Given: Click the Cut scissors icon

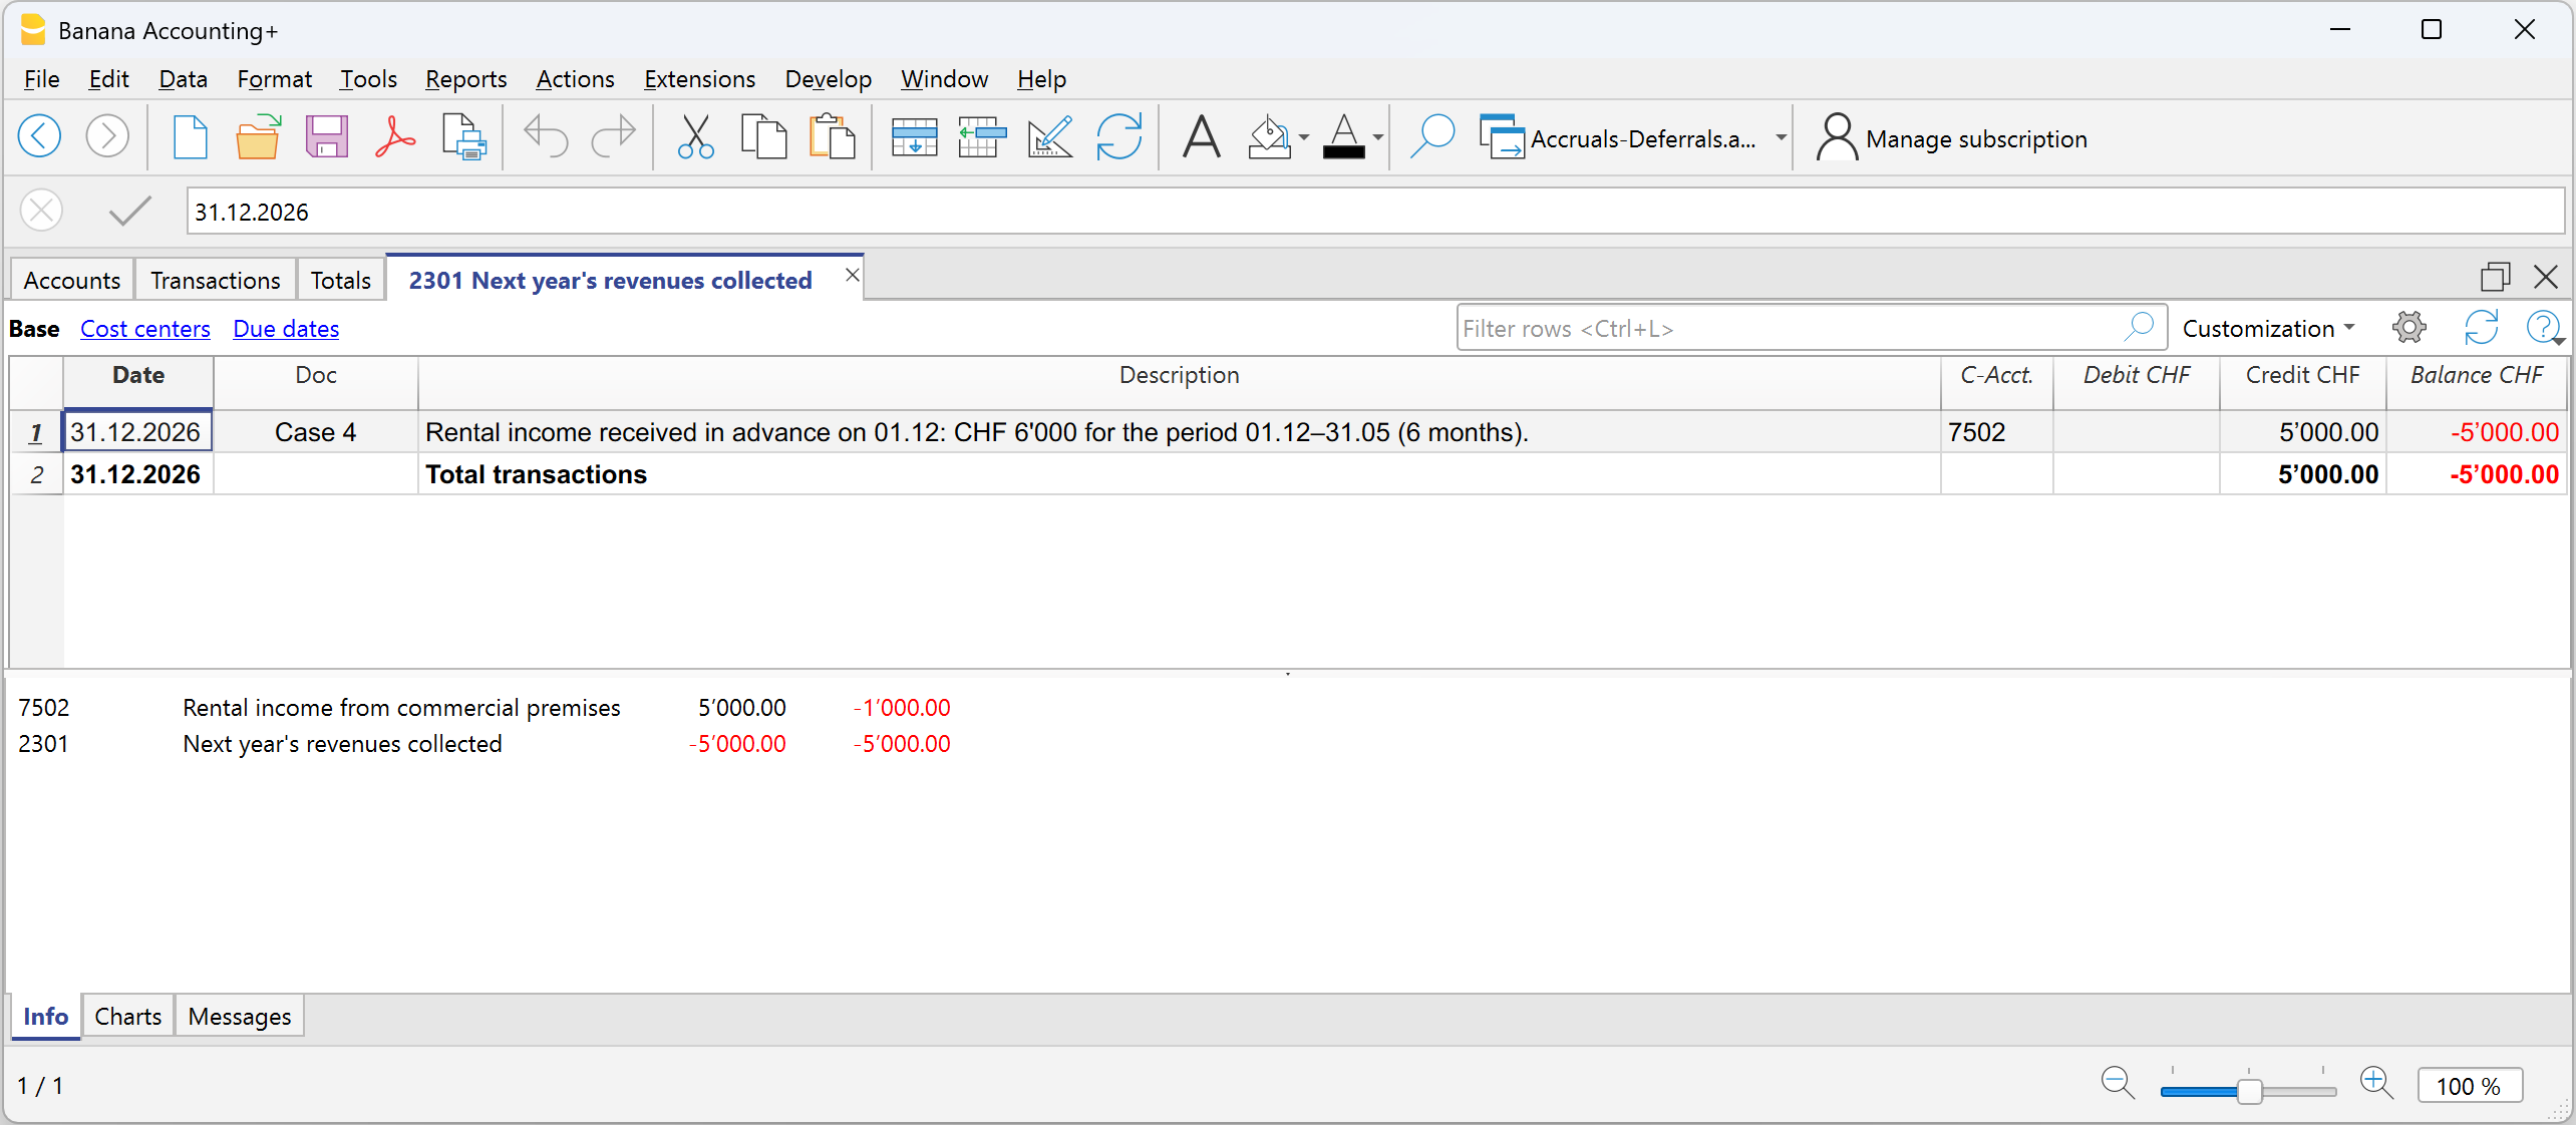Looking at the screenshot, I should pos(695,137).
